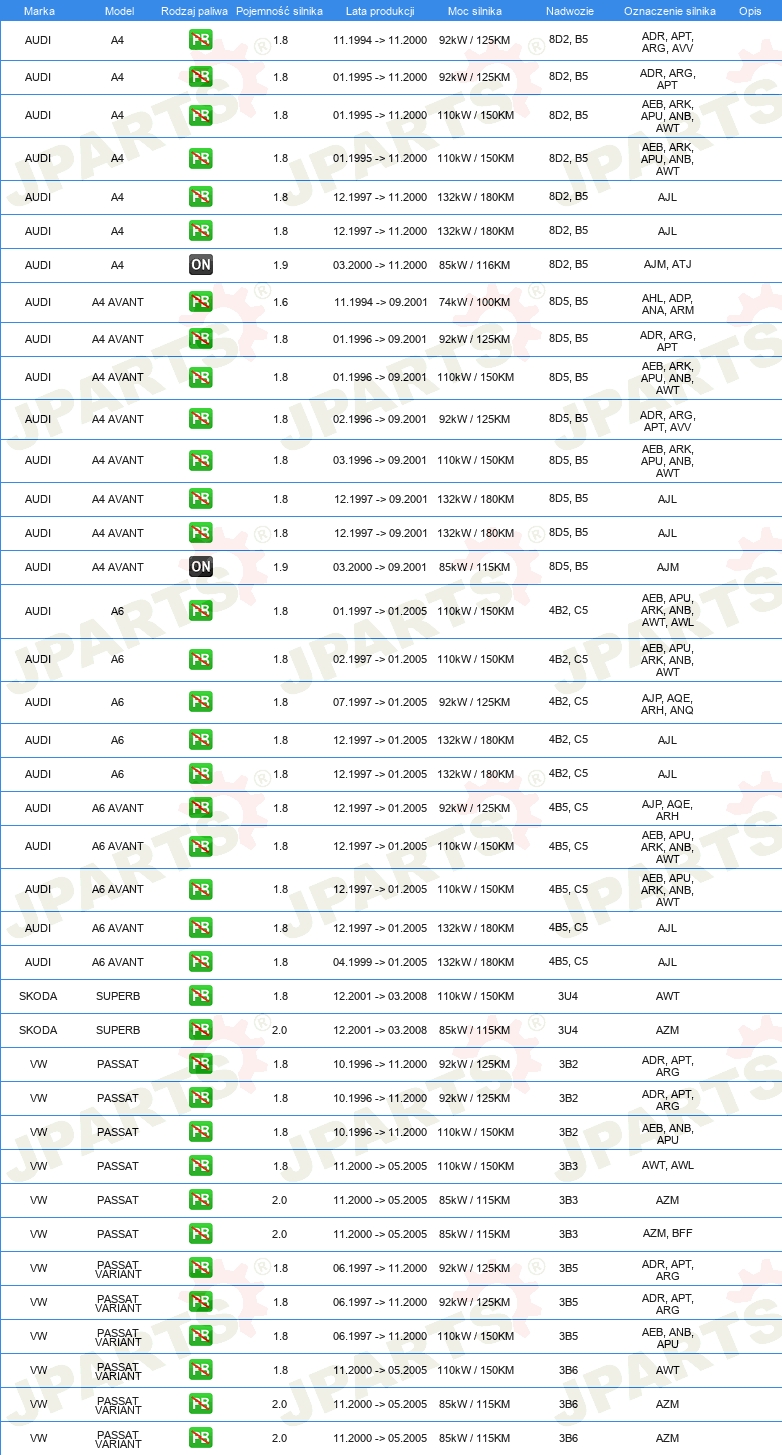Click the petrol icon for A6 AVANT 92kW row

click(x=201, y=807)
